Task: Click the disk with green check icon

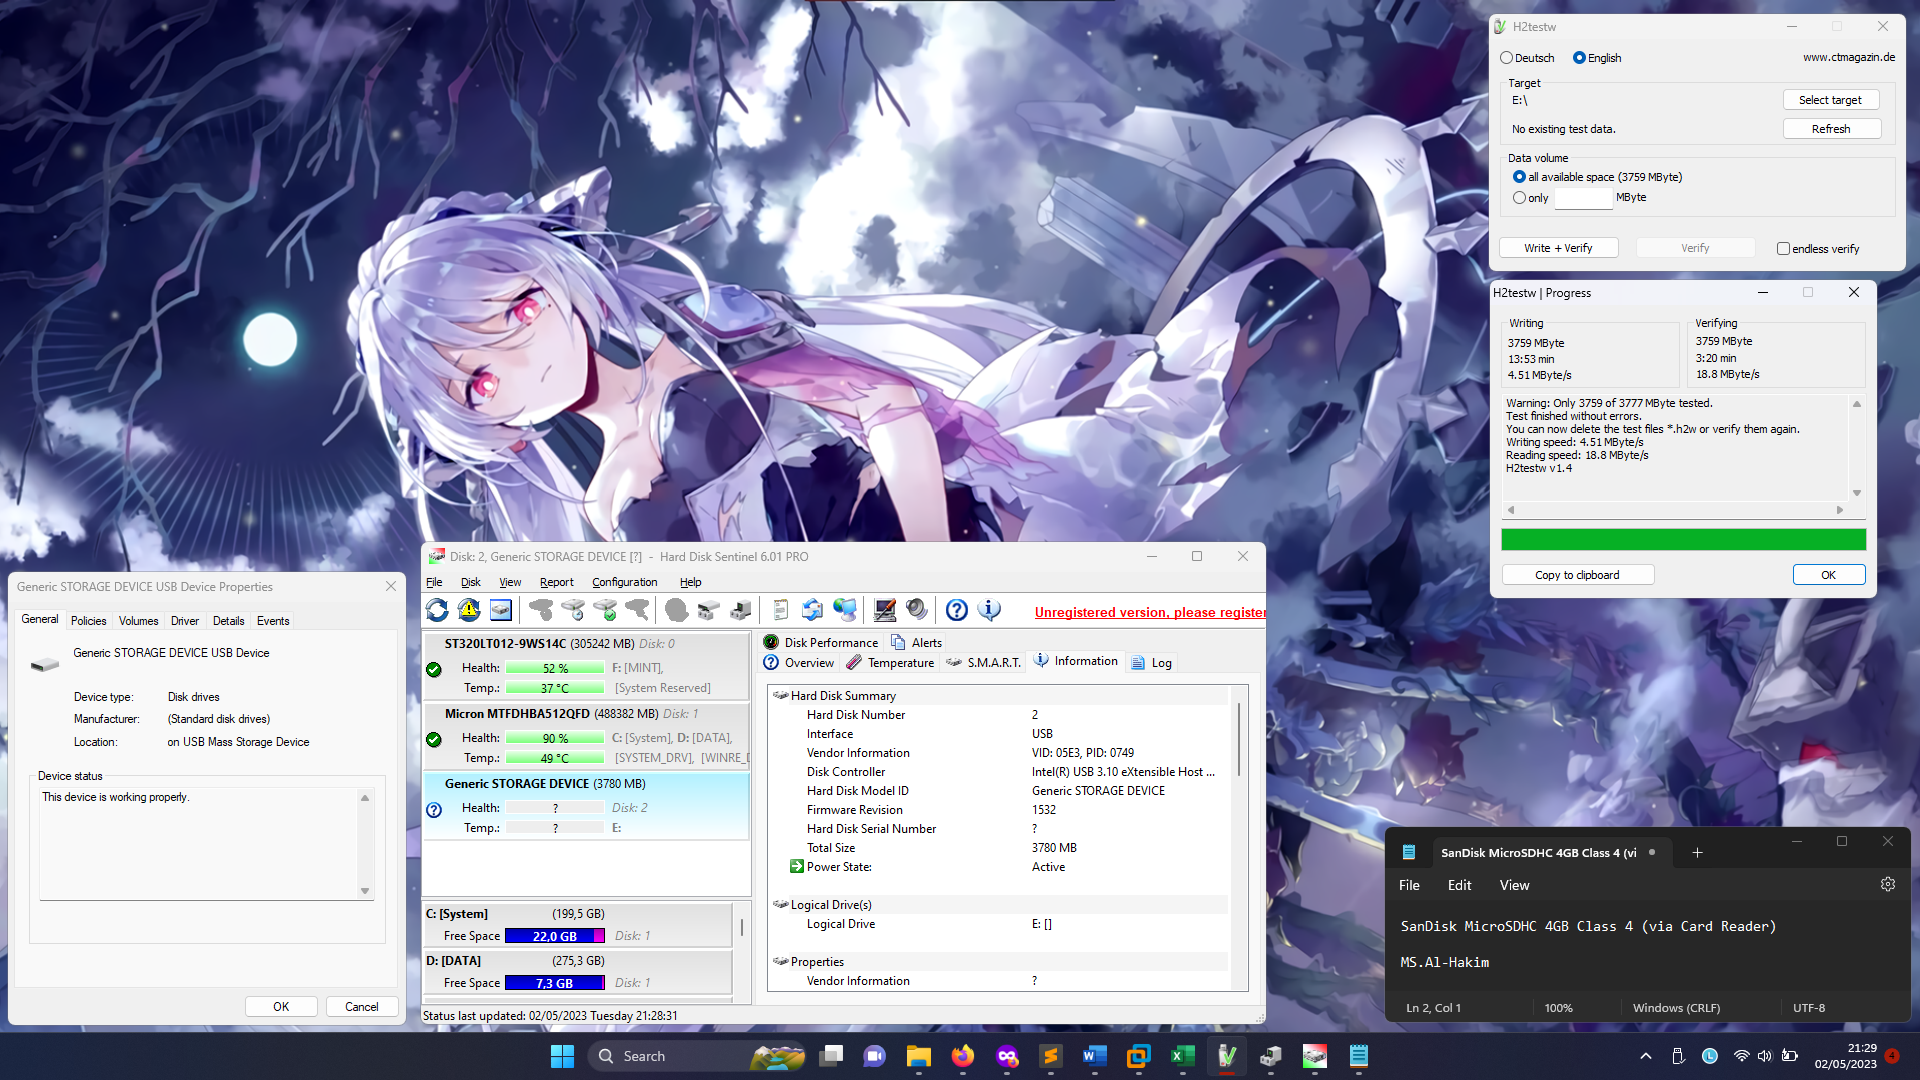Action: (x=605, y=609)
